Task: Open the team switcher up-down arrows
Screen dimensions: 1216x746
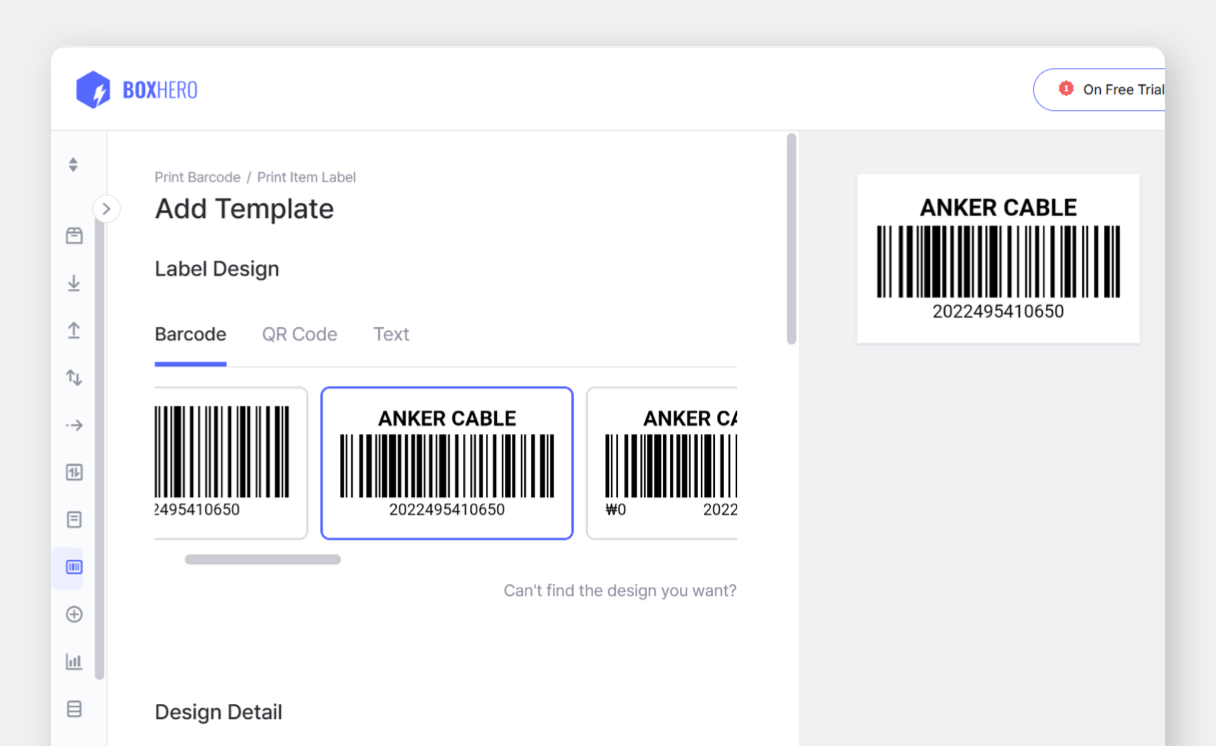Action: click(x=73, y=165)
